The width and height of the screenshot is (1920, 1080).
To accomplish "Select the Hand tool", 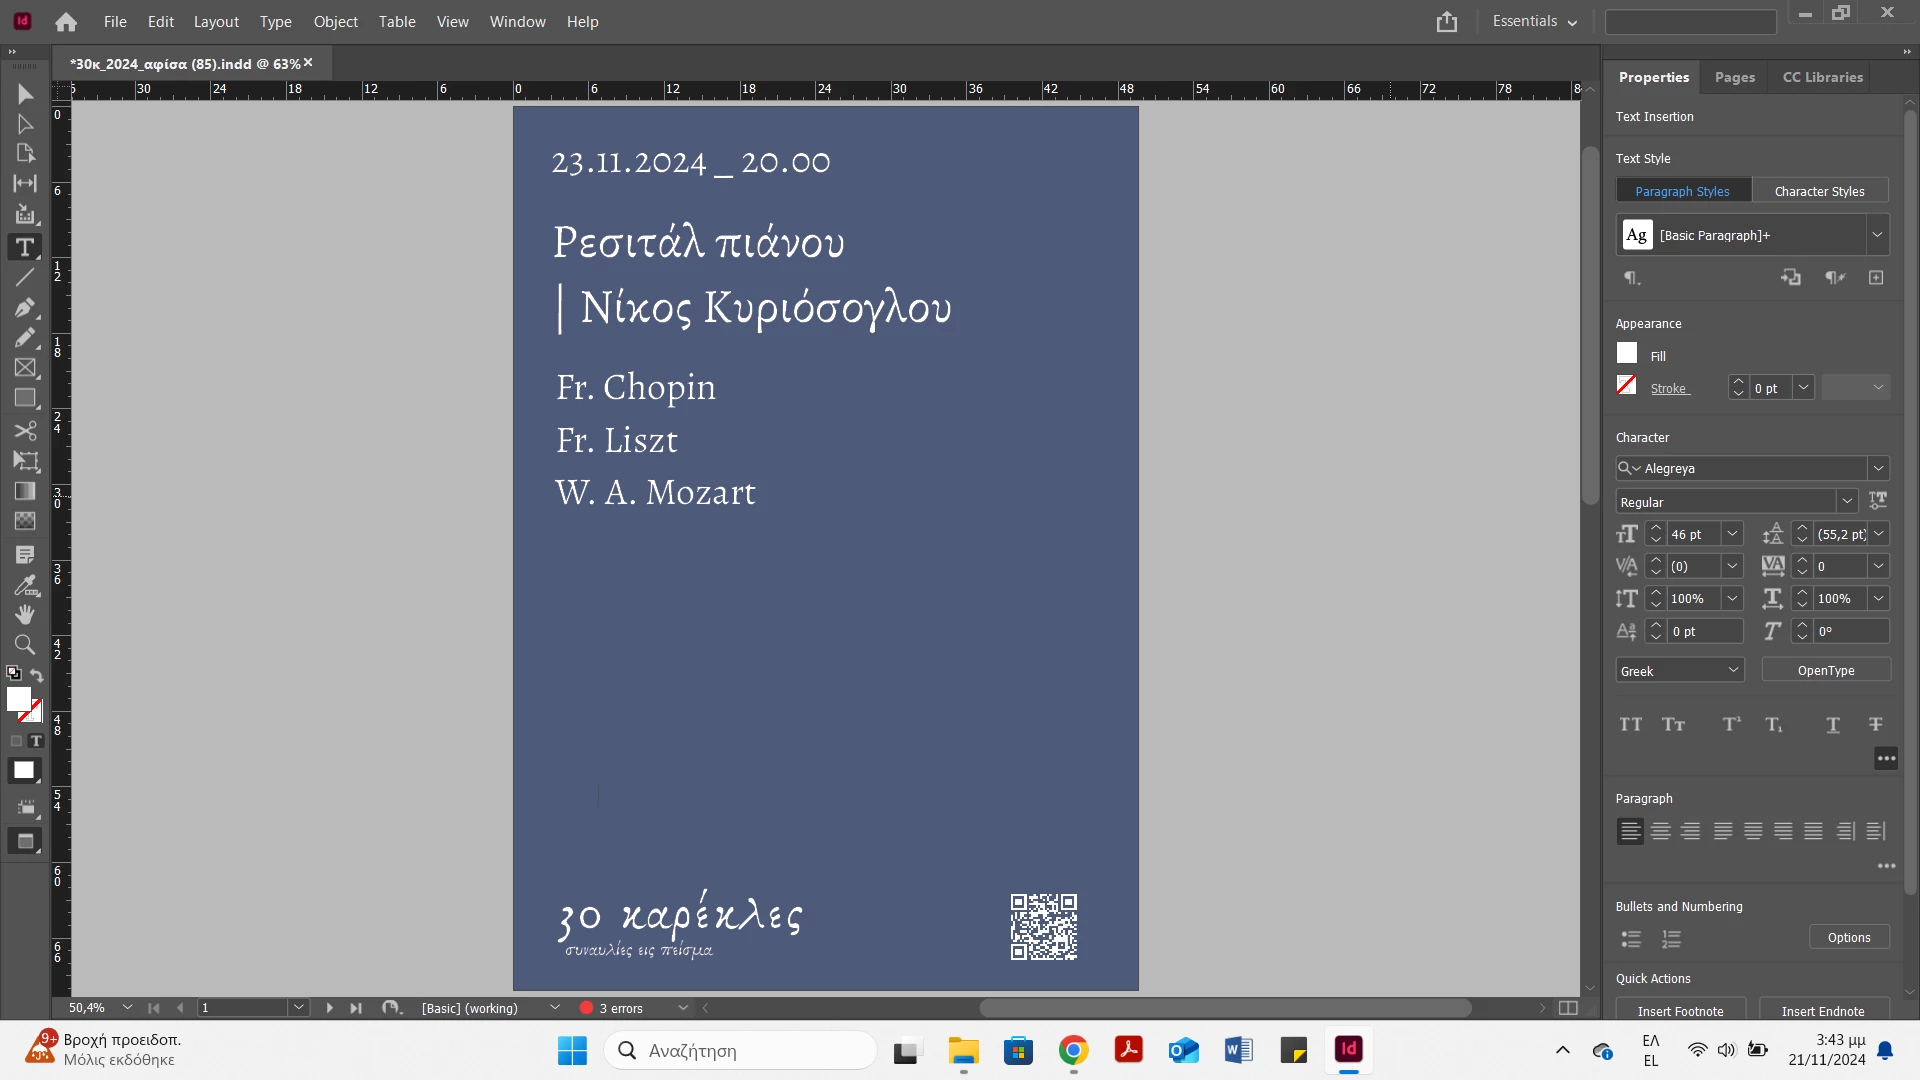I will 25,614.
